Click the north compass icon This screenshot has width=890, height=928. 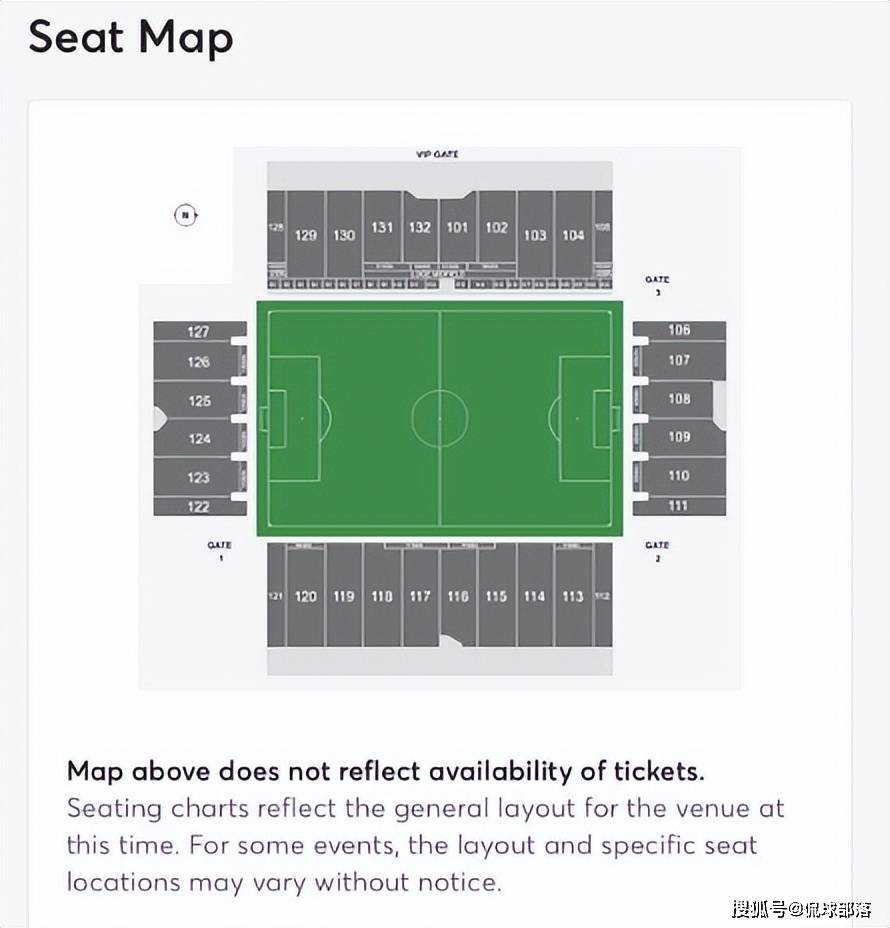(186, 215)
